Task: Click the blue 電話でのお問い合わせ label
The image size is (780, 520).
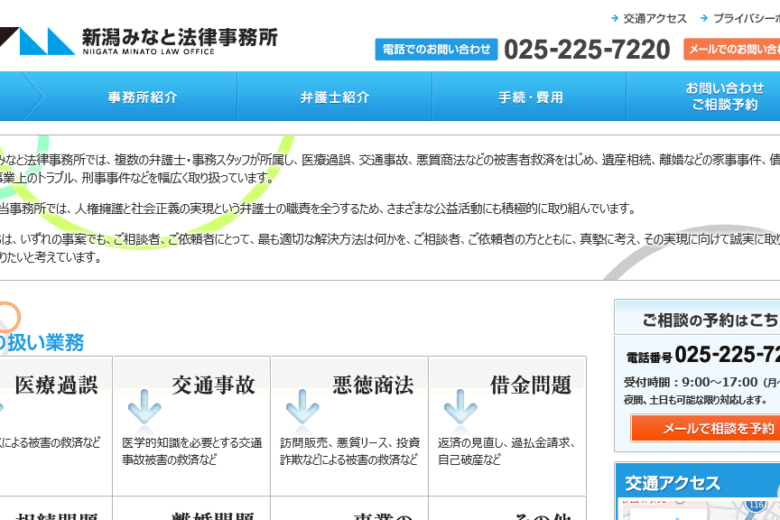Action: (x=435, y=49)
